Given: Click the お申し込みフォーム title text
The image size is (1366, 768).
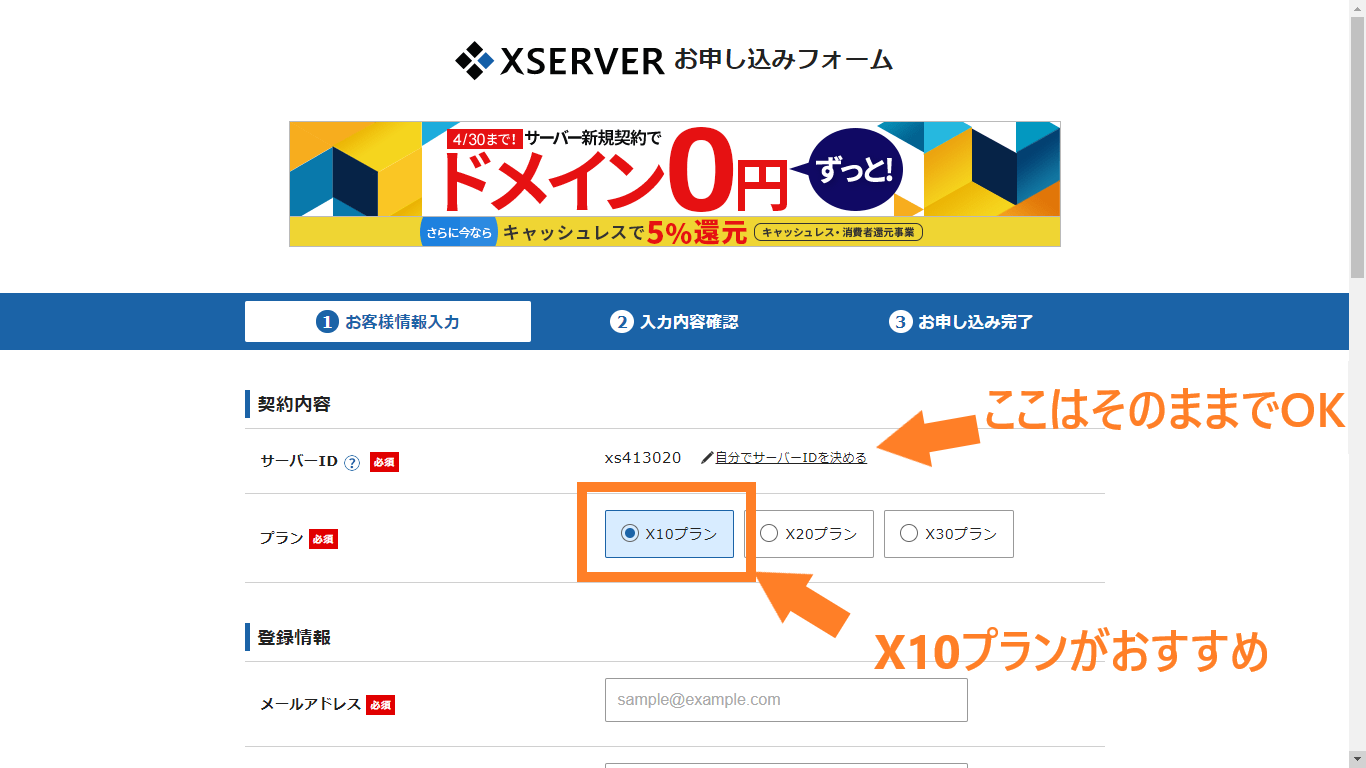Looking at the screenshot, I should pos(783,60).
